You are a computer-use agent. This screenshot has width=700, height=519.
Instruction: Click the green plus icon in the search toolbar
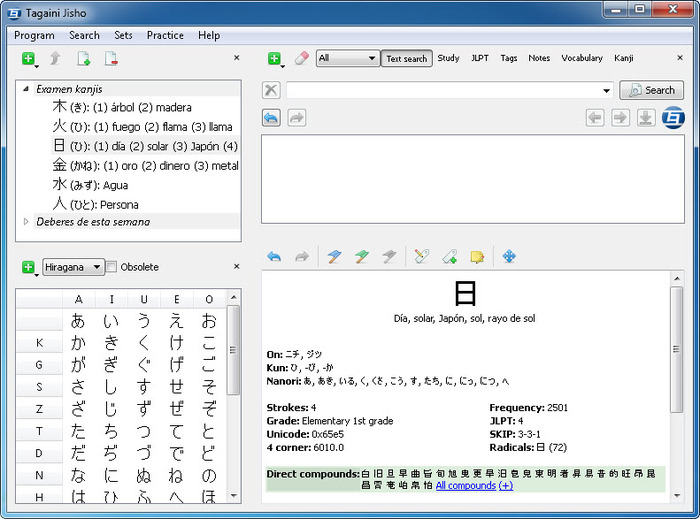click(x=275, y=58)
